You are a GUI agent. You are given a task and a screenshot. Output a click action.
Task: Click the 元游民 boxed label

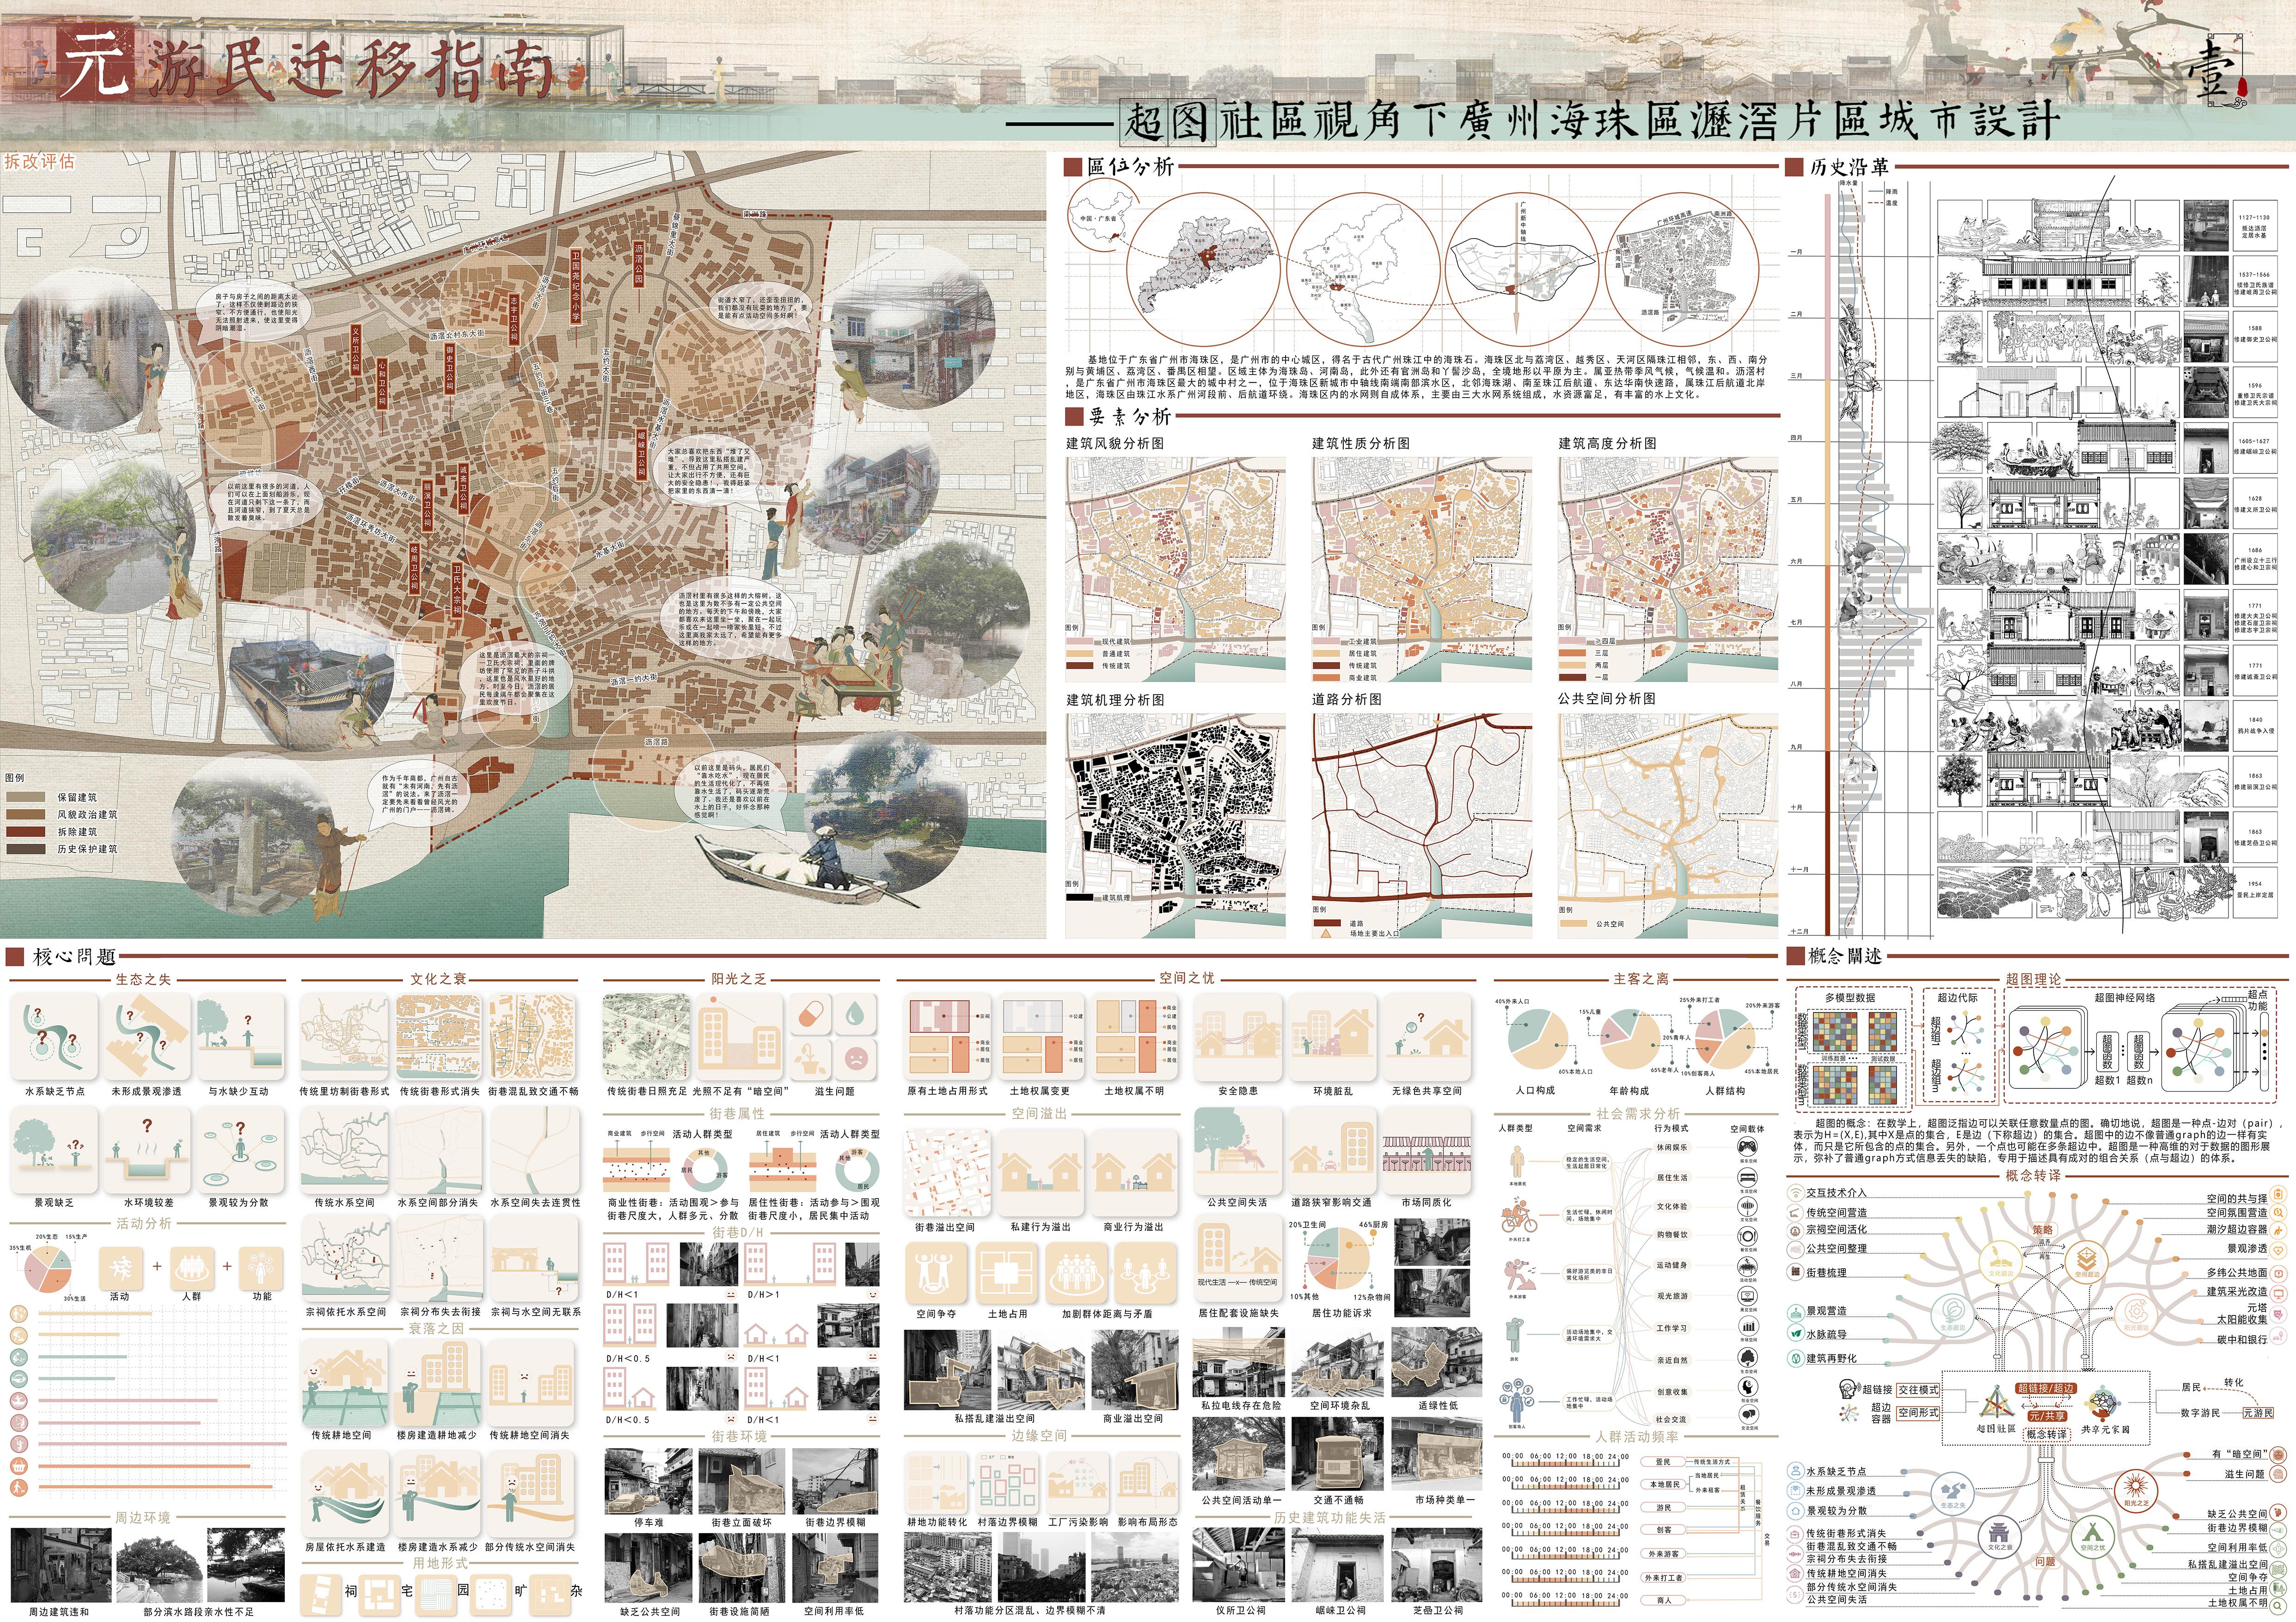[x=2257, y=1412]
